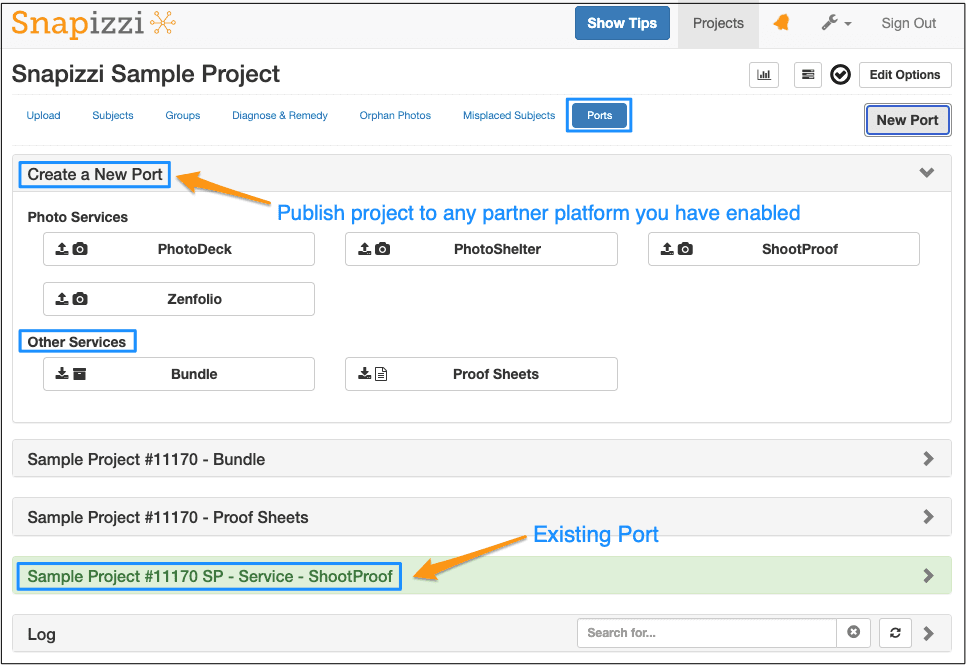Screen dimensions: 966x665
Task: Sign Out of the account
Action: tap(908, 23)
